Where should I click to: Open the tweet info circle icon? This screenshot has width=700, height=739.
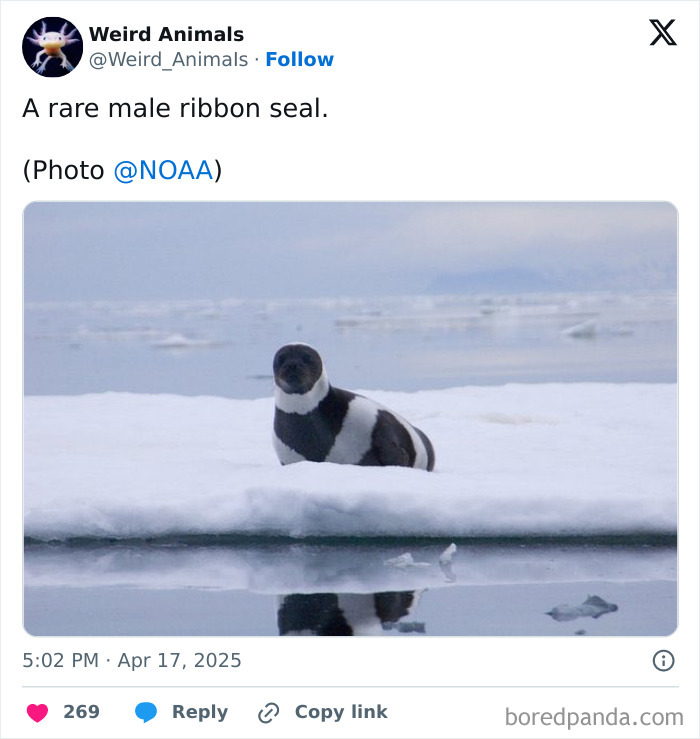pyautogui.click(x=663, y=660)
